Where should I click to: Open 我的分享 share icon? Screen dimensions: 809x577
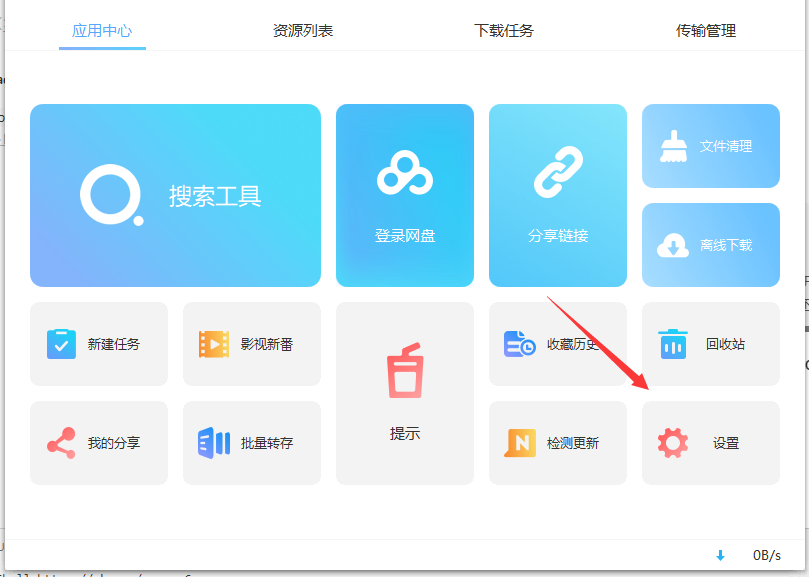point(62,443)
